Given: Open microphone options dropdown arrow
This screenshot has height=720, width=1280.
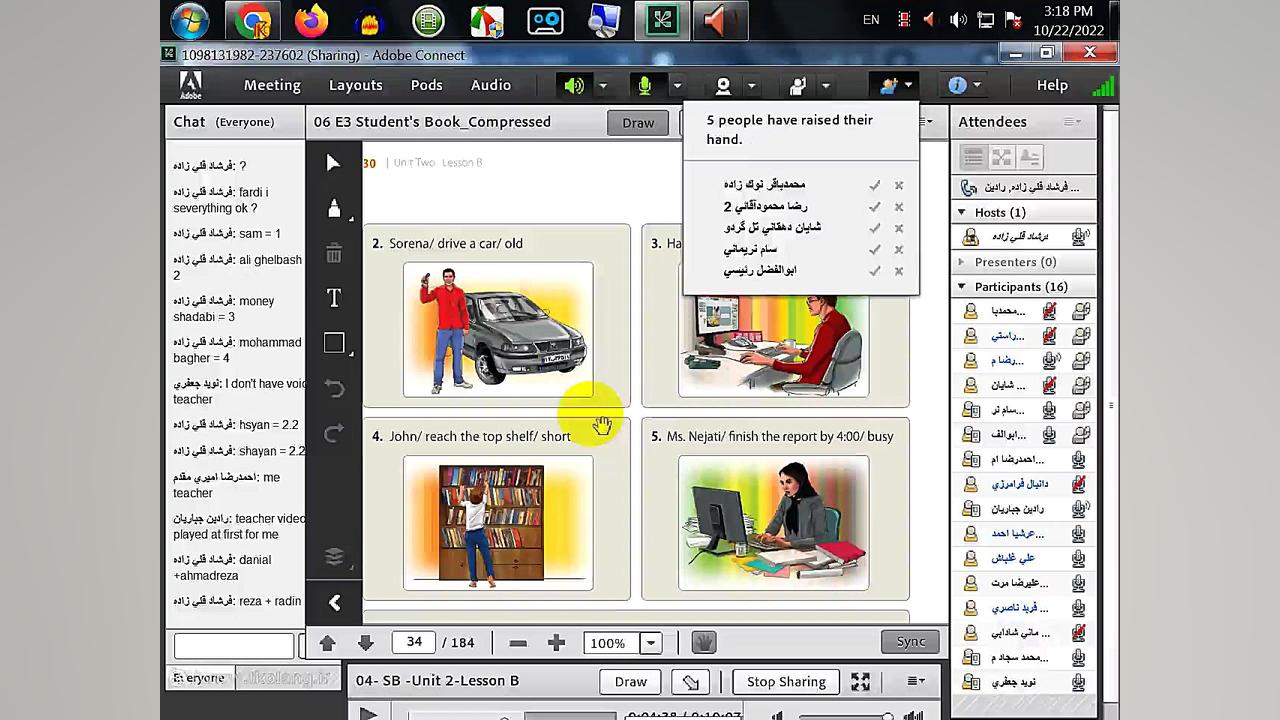Looking at the screenshot, I should pos(677,86).
